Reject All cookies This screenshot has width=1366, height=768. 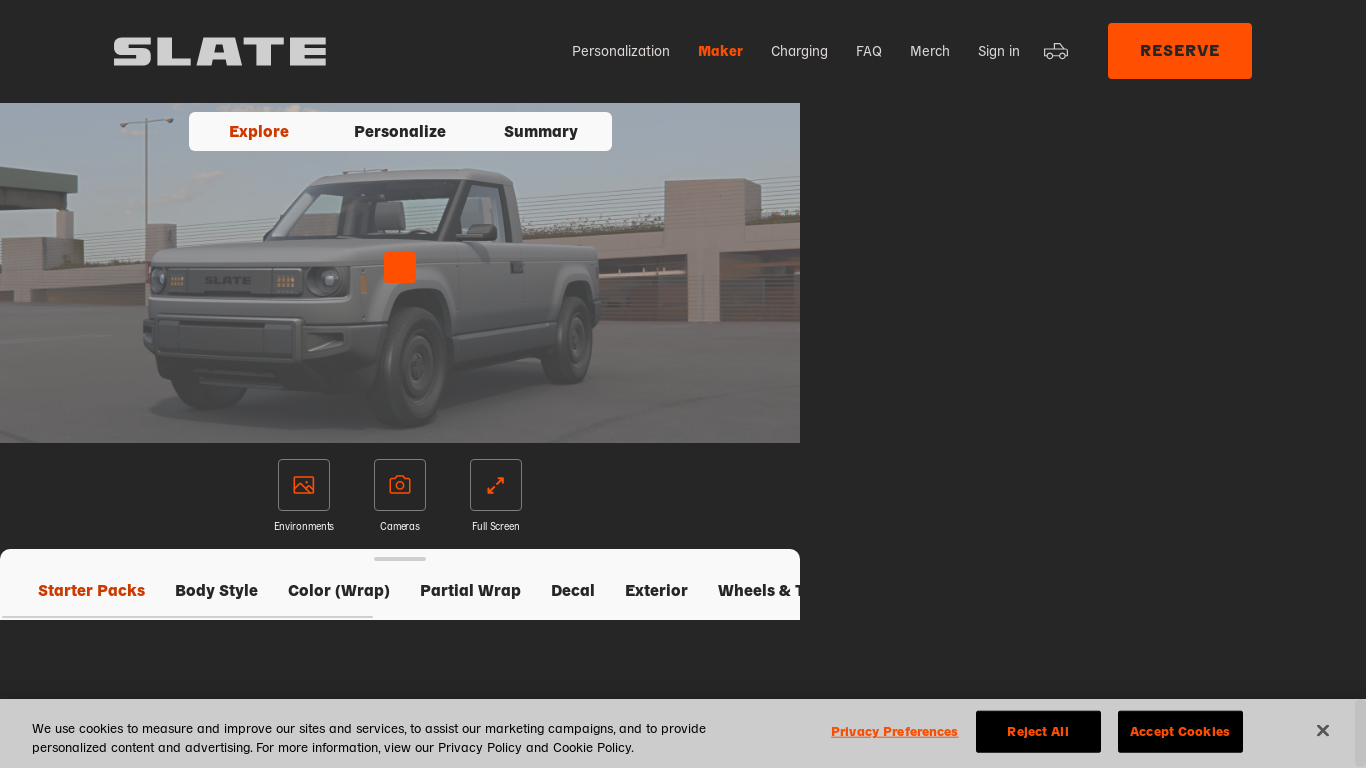1038,732
